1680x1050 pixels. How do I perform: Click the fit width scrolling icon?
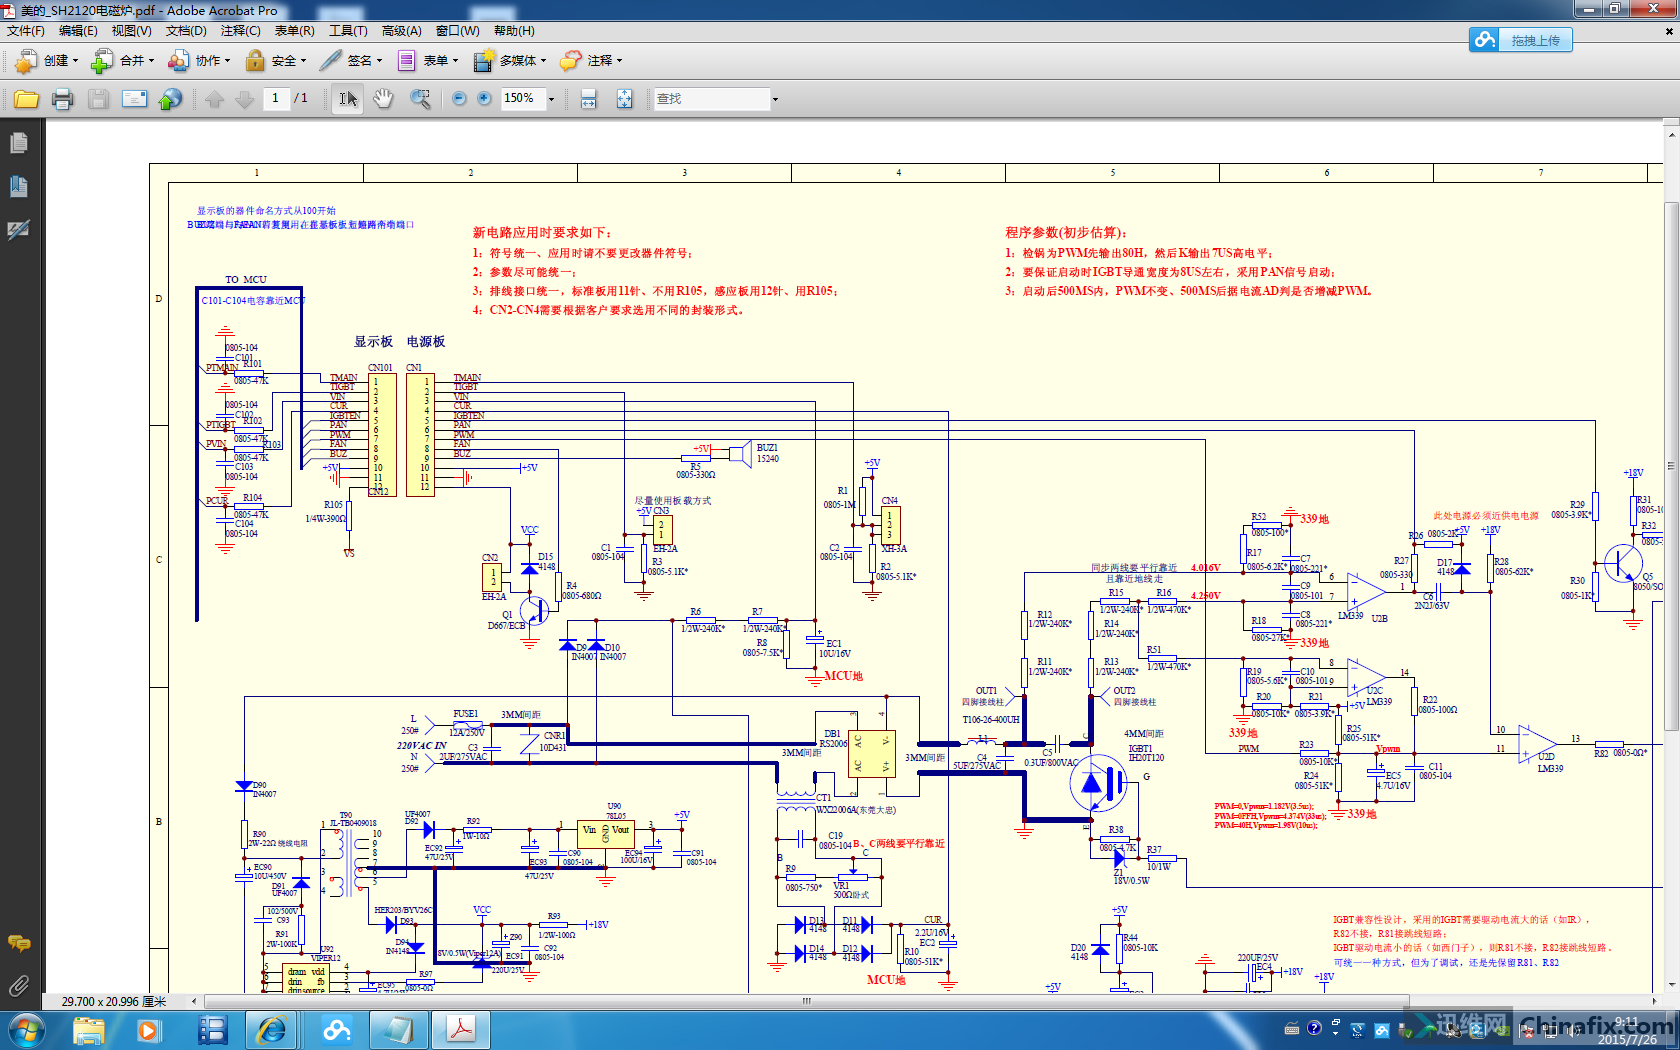pos(588,99)
